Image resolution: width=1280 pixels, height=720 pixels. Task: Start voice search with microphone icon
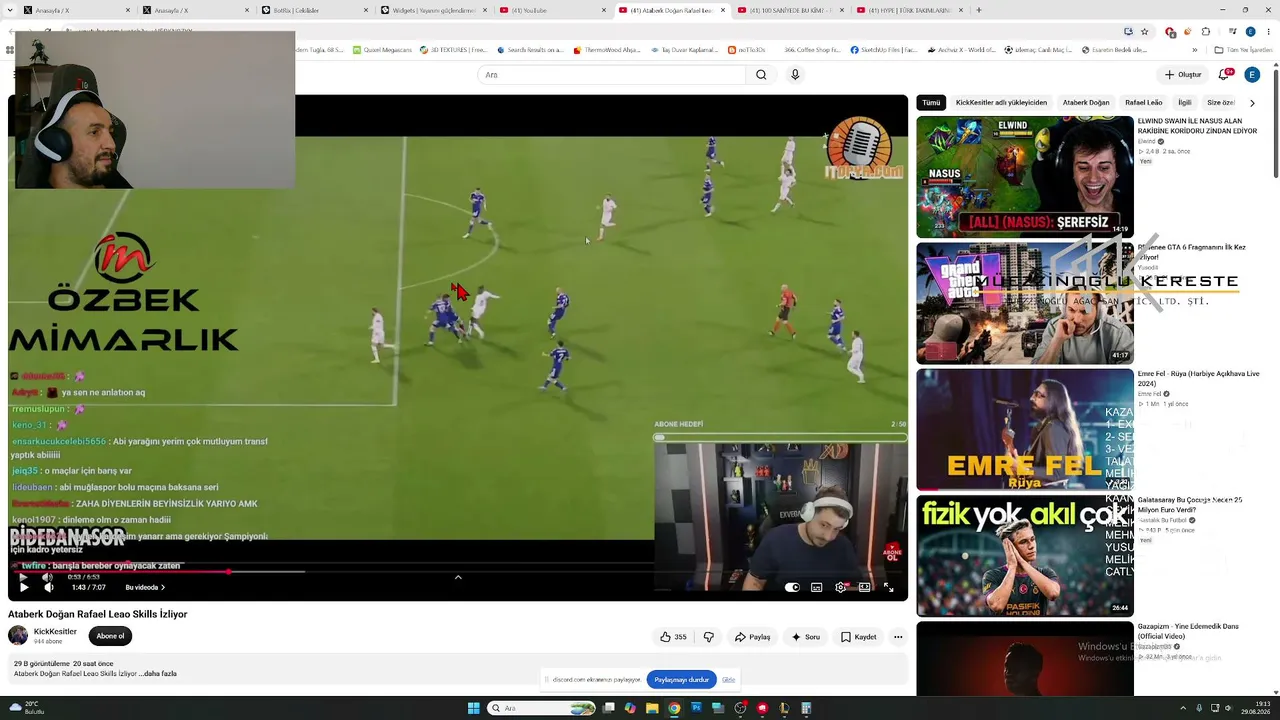pyautogui.click(x=795, y=75)
